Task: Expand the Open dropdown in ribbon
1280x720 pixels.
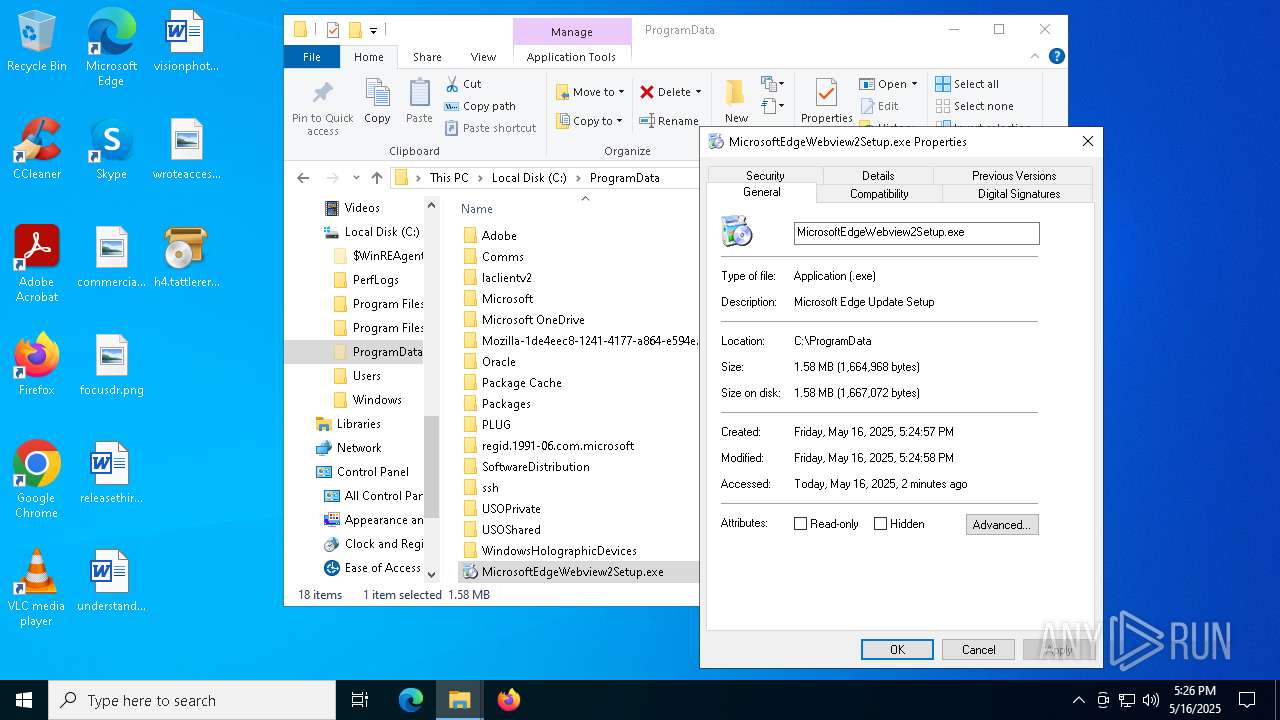Action: (914, 84)
